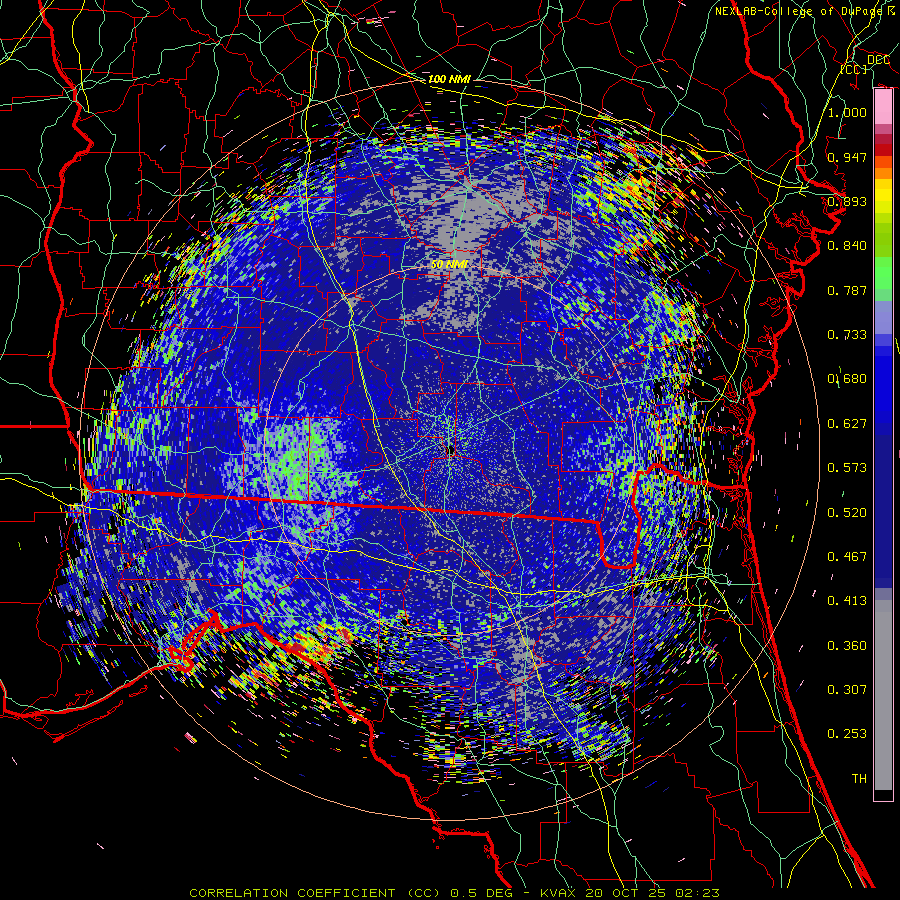Viewport: 900px width, 900px height.
Task: Click the (CC) unit label above color bar
Action: tap(854, 69)
